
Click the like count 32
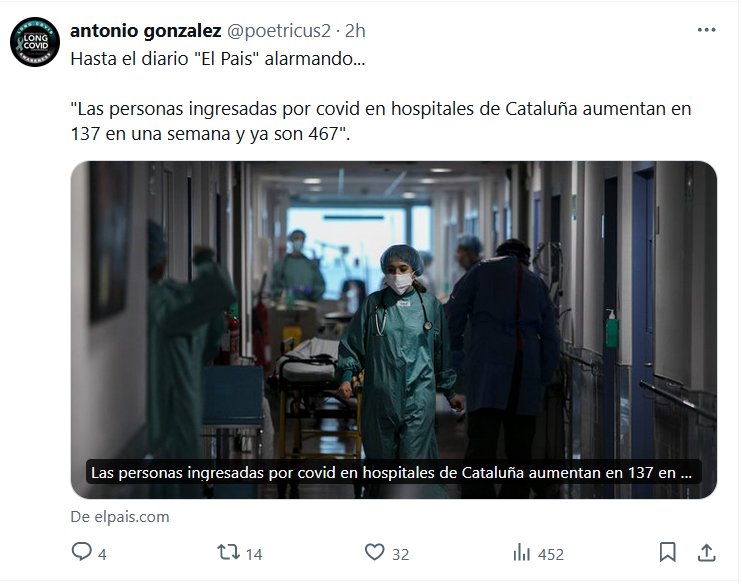pos(400,554)
